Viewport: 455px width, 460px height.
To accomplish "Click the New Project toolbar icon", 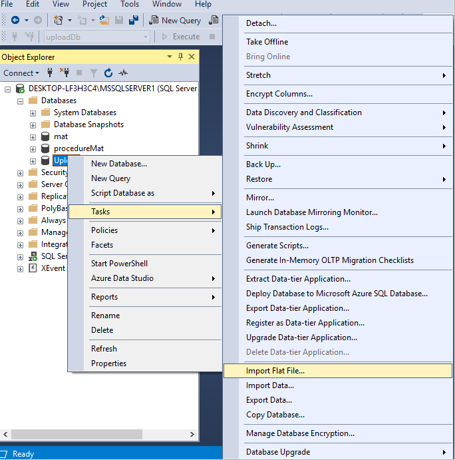I will click(58, 20).
